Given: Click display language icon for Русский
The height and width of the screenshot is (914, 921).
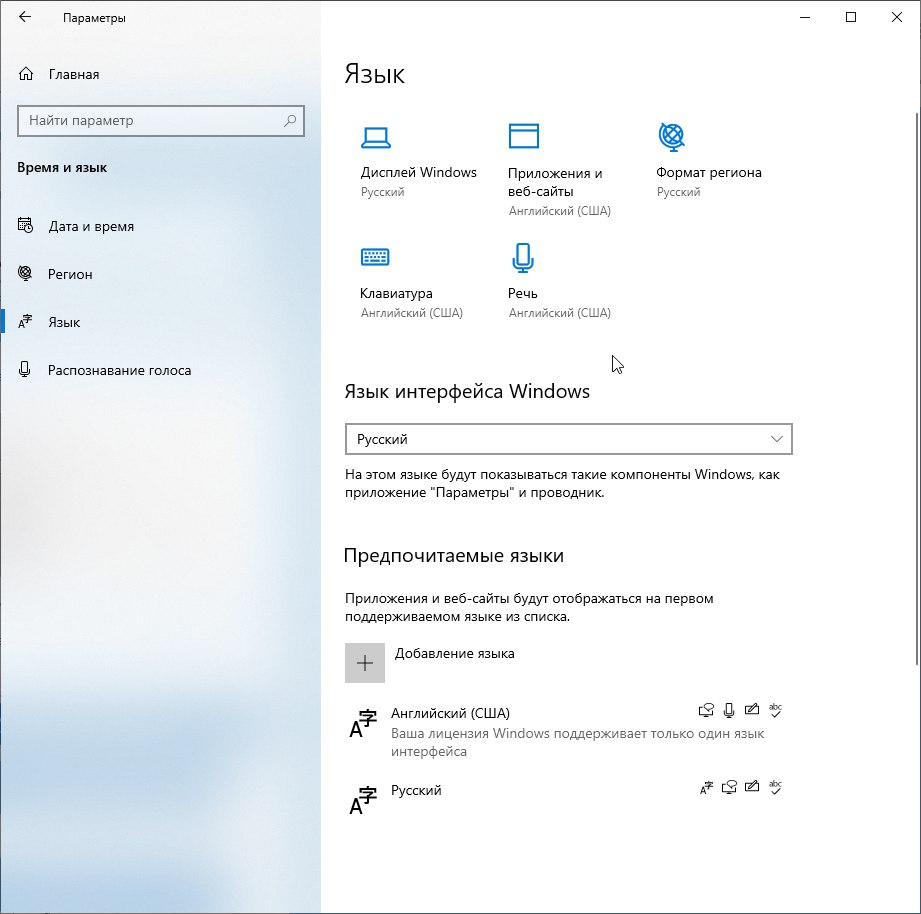Looking at the screenshot, I should [x=706, y=787].
